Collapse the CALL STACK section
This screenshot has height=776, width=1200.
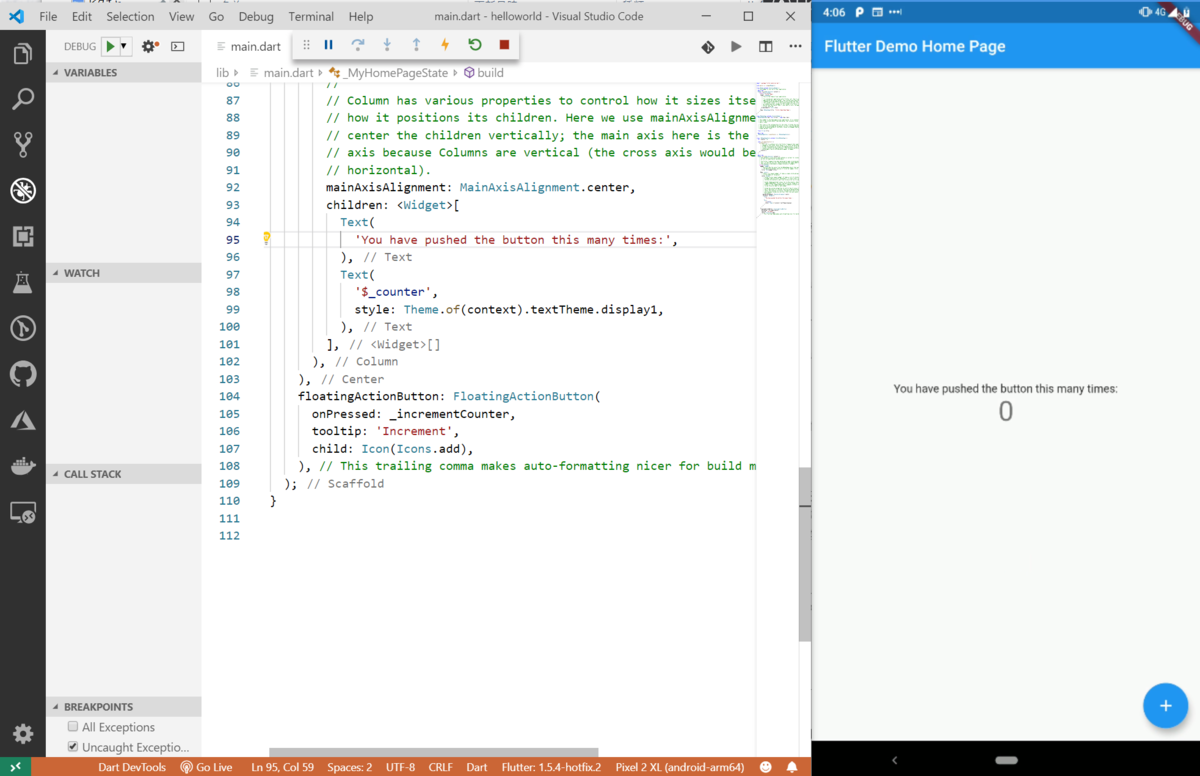[x=123, y=474]
